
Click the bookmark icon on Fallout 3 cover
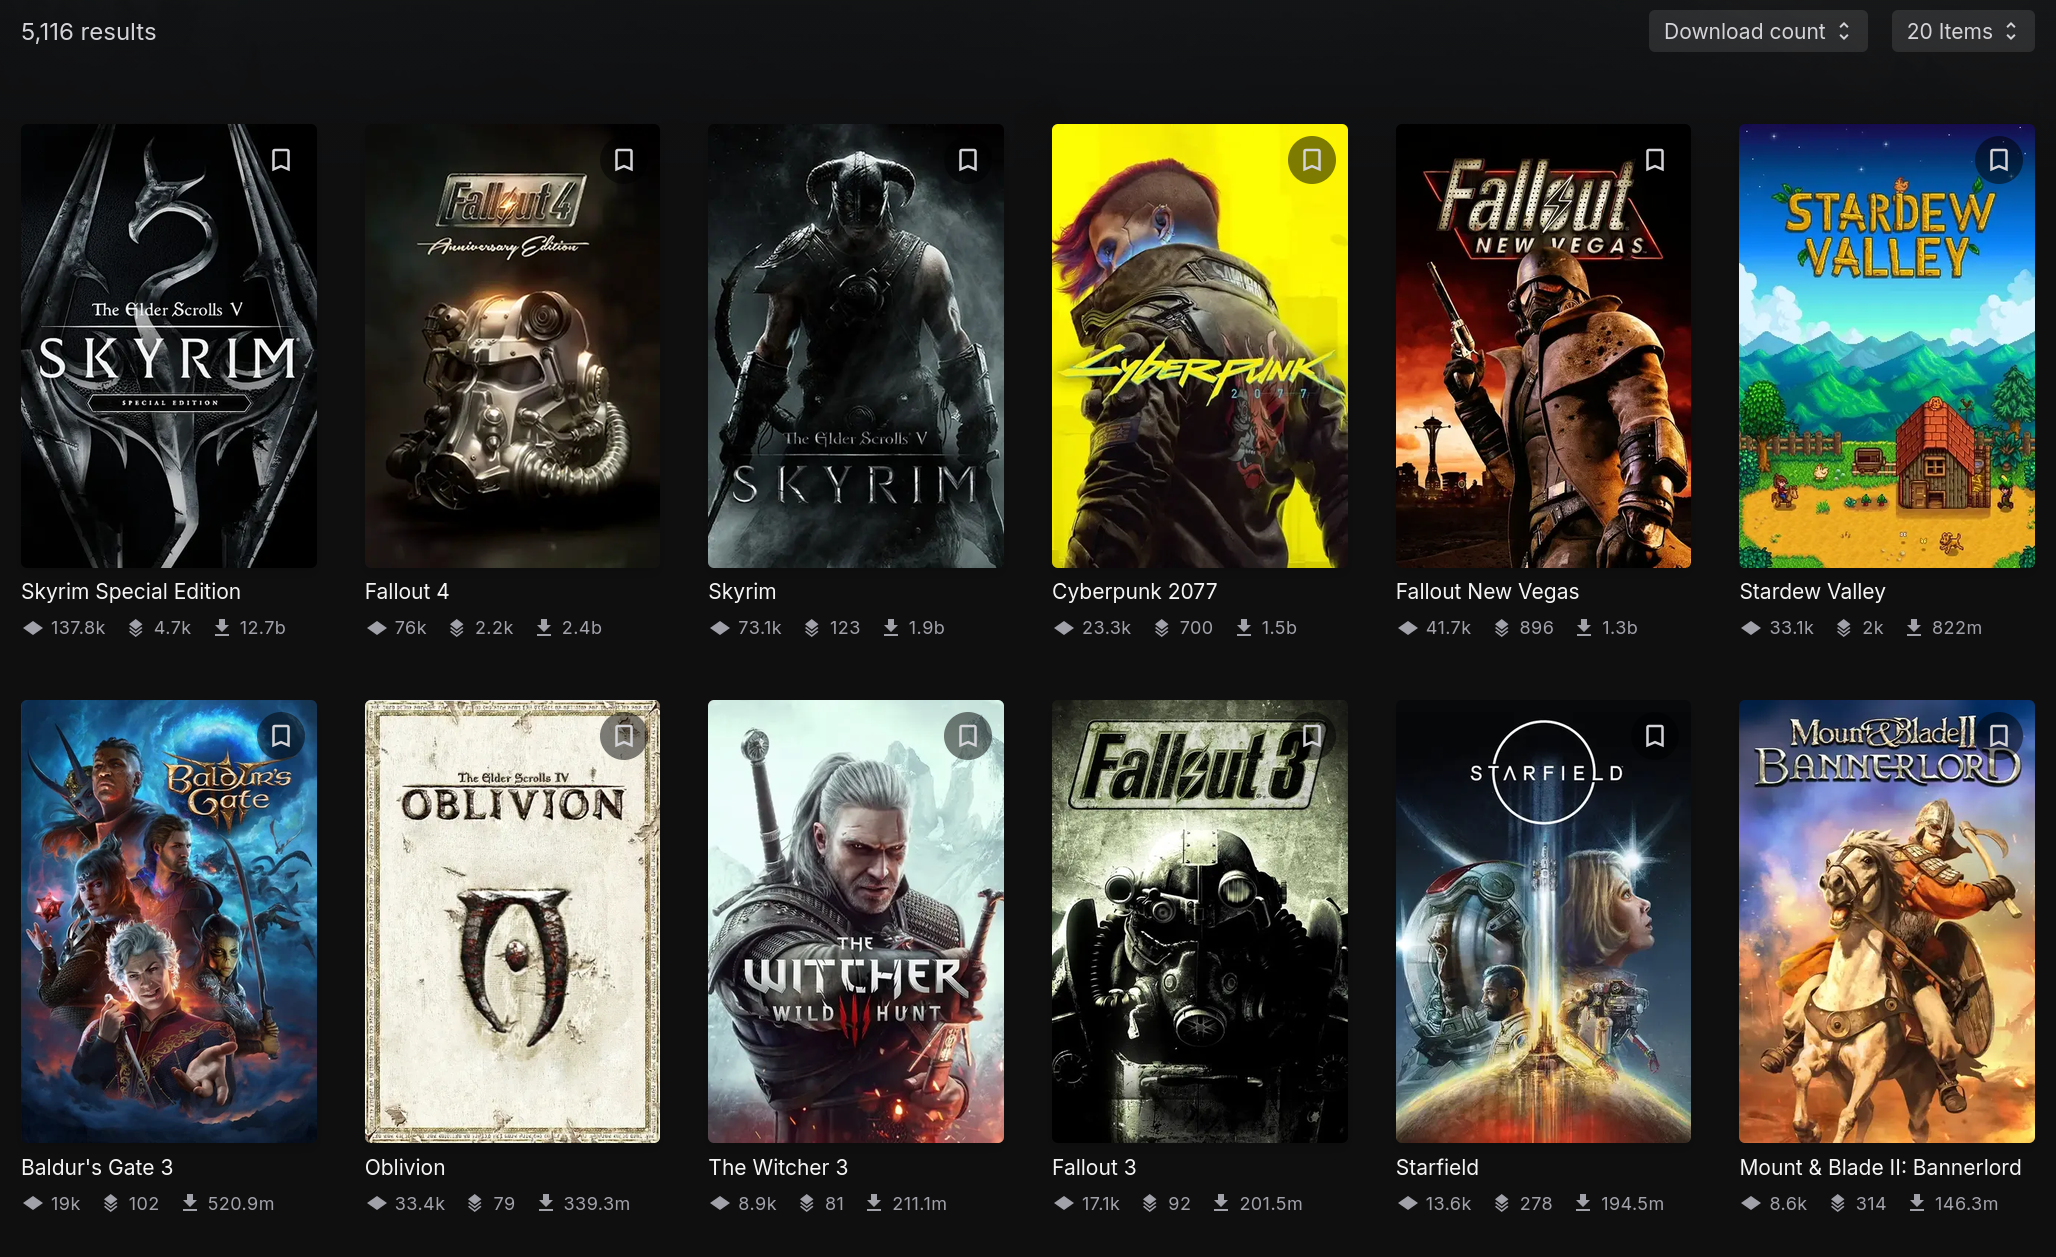click(1311, 736)
